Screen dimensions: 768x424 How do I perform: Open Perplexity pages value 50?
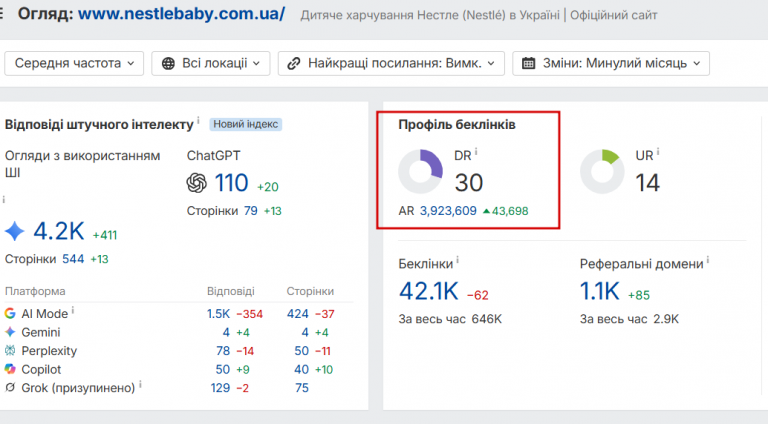pos(302,351)
